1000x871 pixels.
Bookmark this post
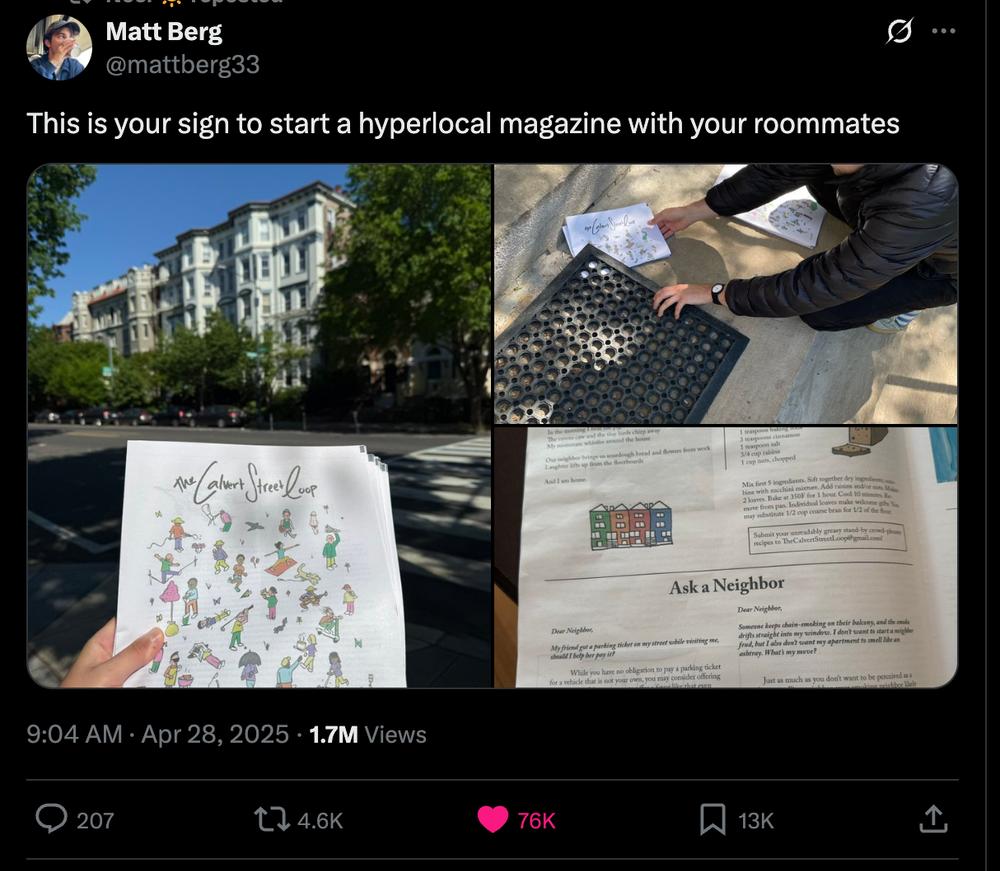point(712,819)
